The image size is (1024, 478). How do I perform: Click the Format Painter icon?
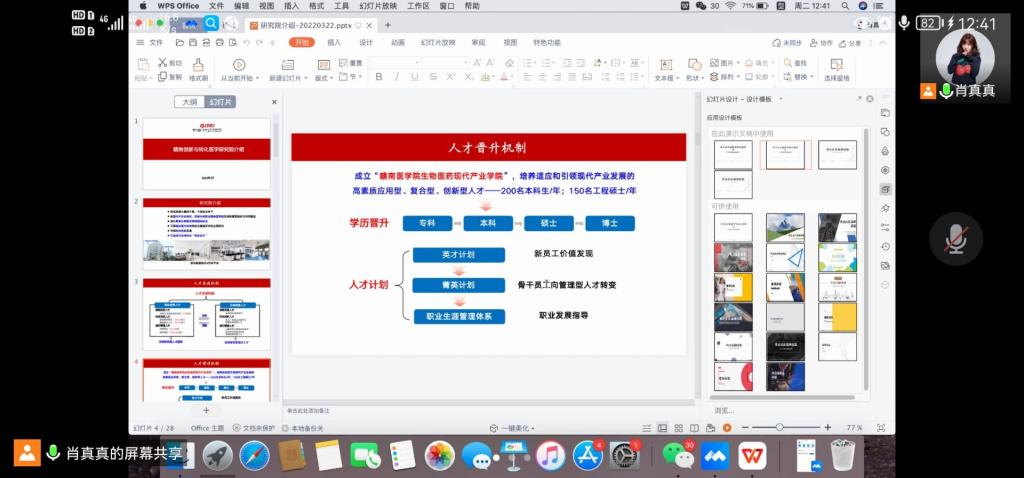198,65
